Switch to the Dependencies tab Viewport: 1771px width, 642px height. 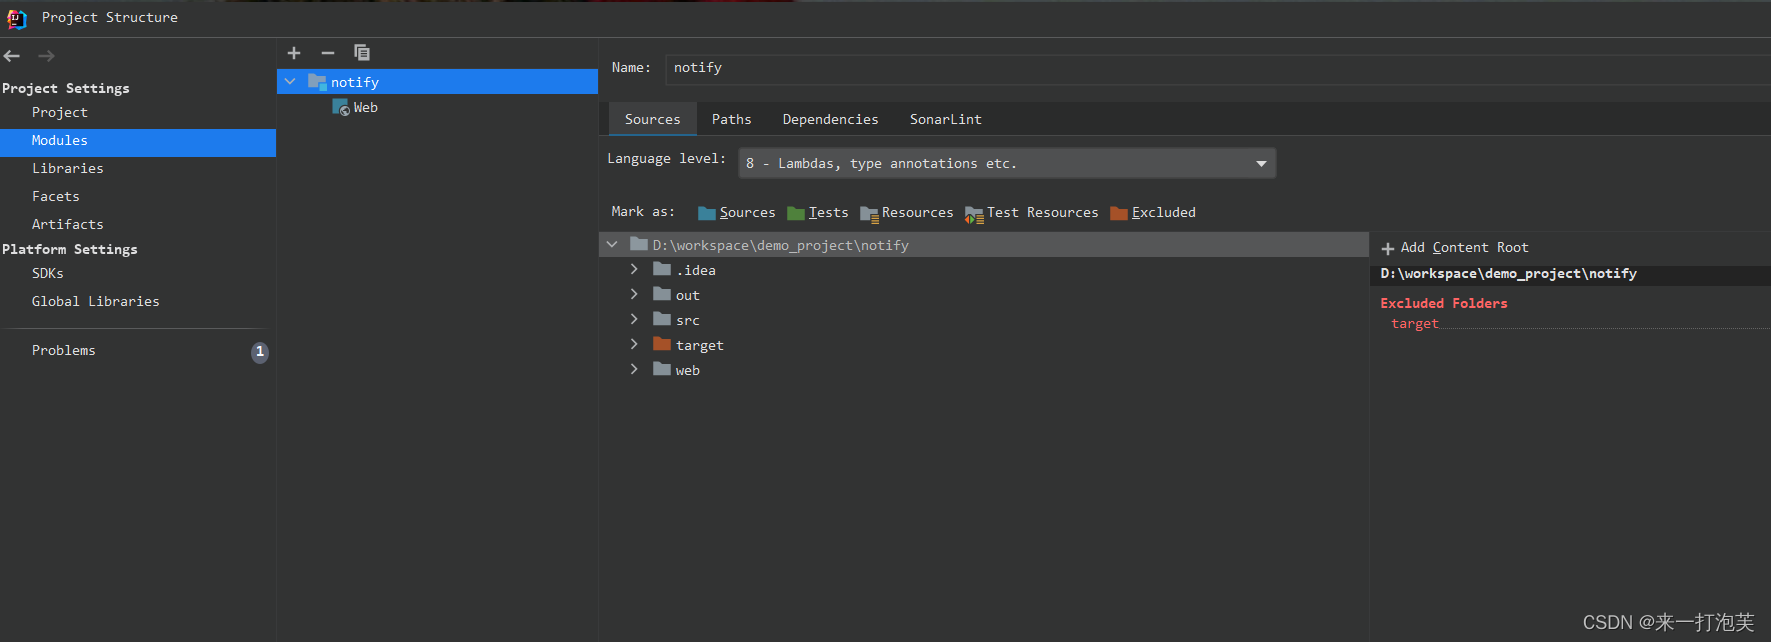[x=830, y=119]
